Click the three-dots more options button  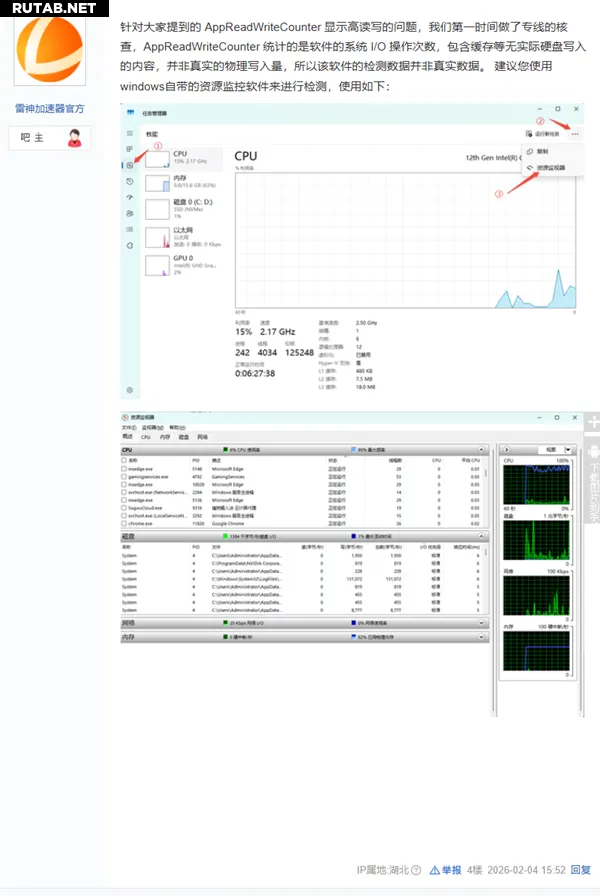(575, 133)
